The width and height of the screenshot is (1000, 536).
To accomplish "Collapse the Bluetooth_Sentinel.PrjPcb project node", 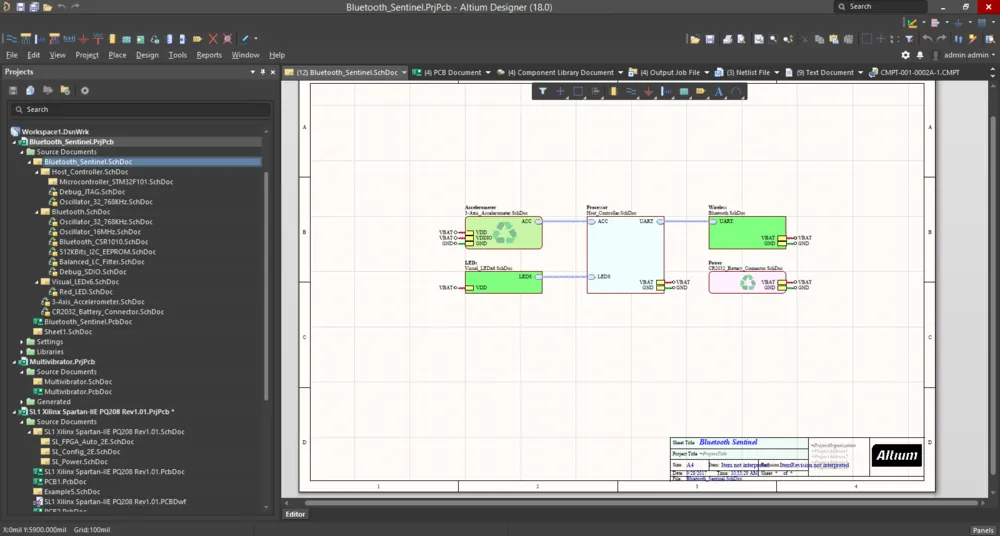I will (14, 142).
